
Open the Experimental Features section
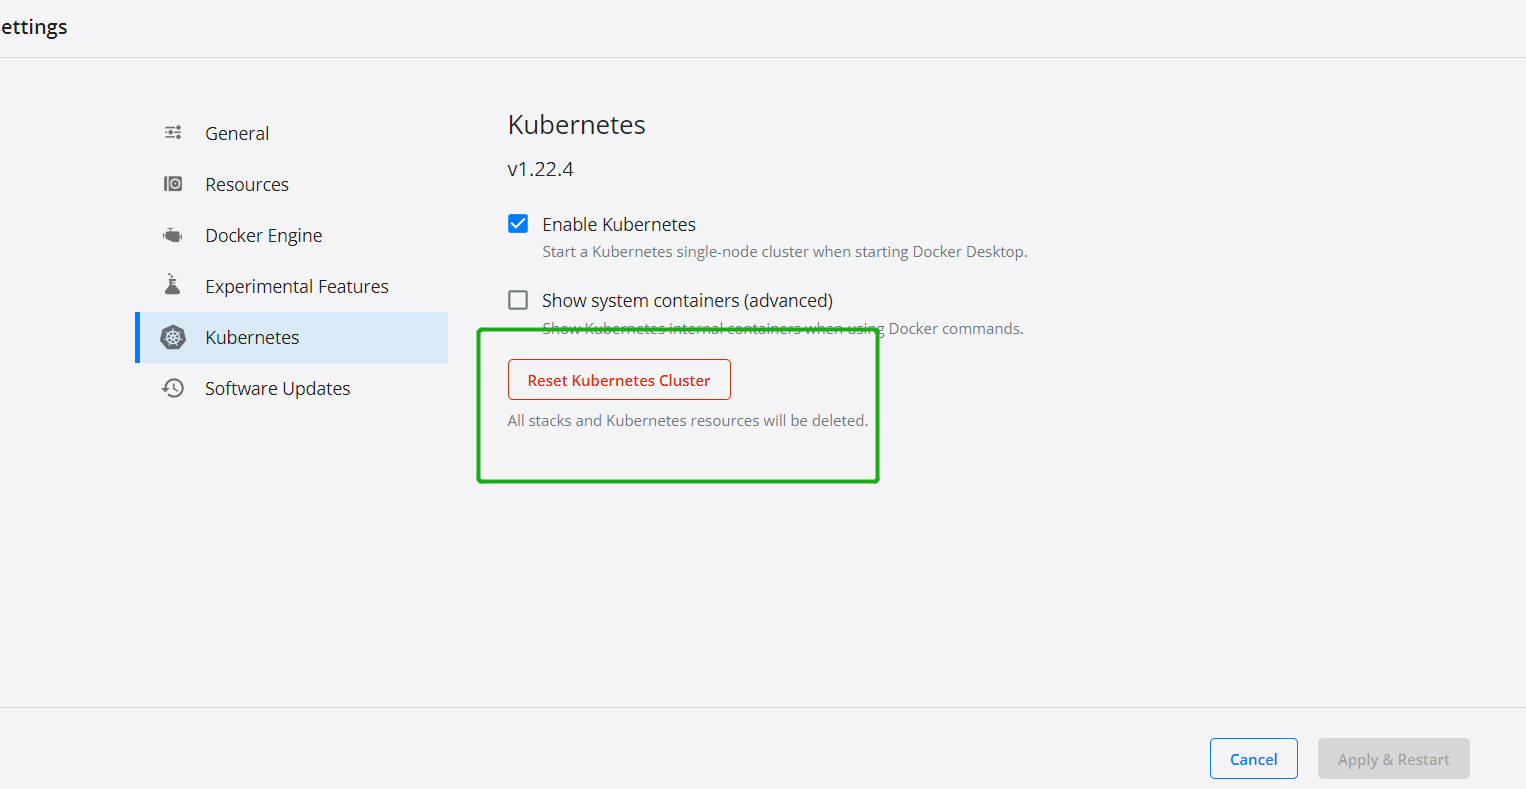[x=296, y=285]
